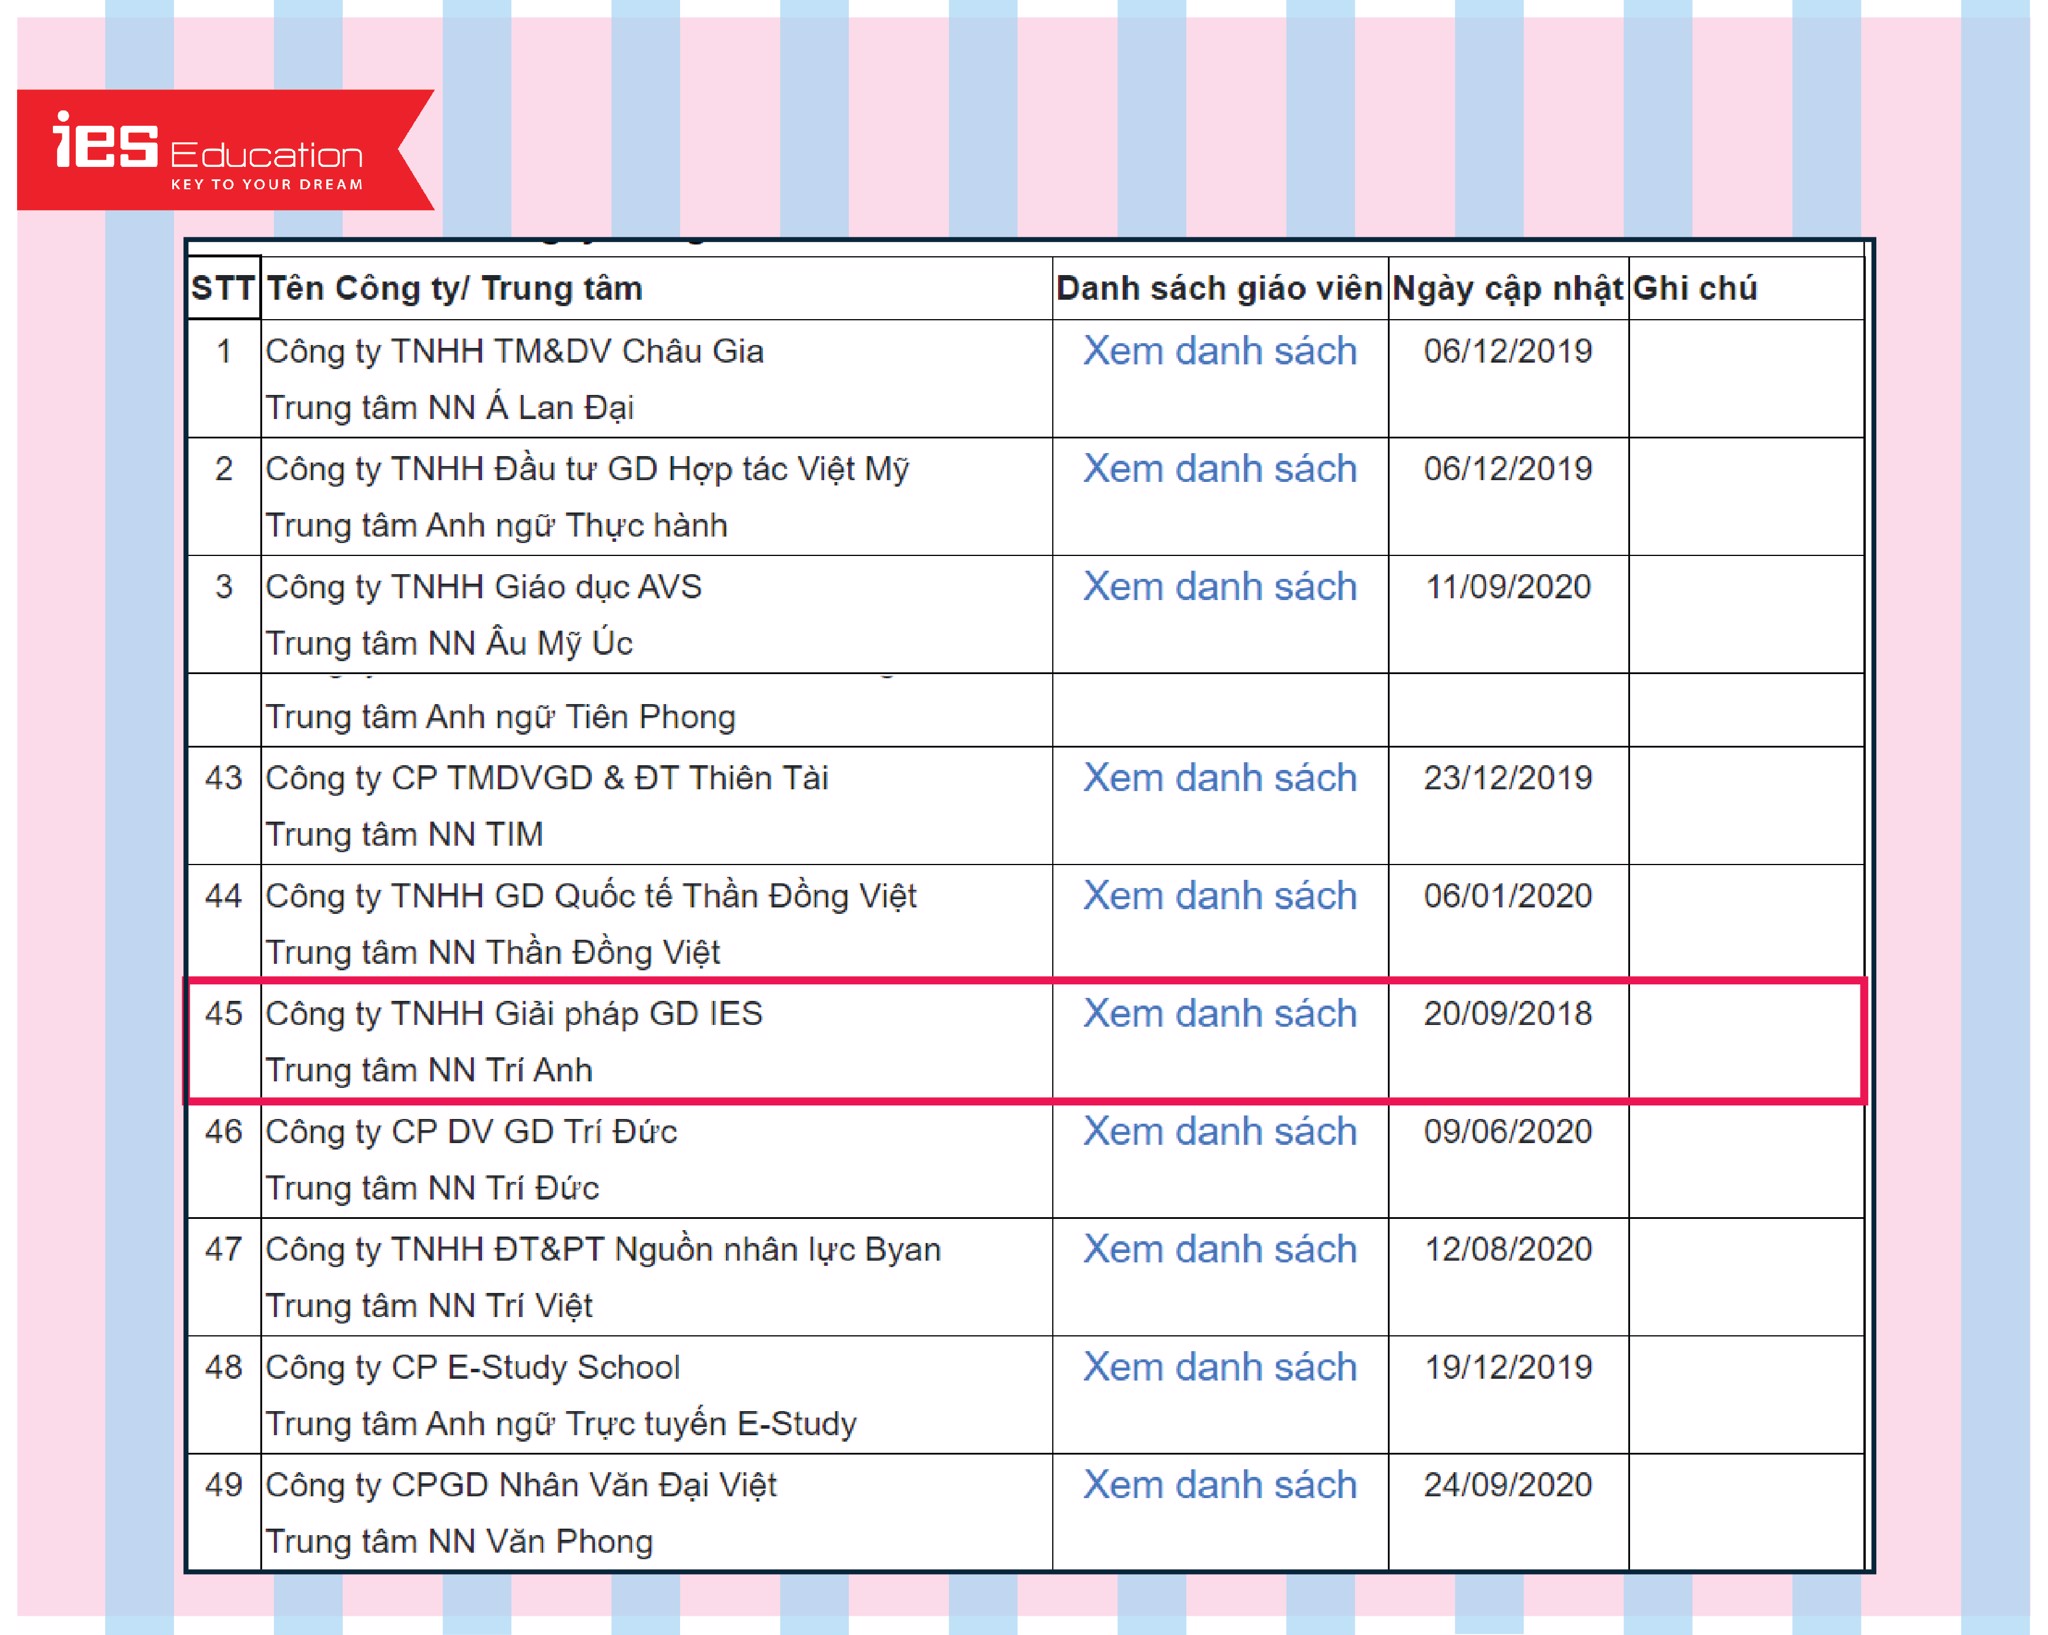
Task: Select Trung tâm NN Trí Anh
Action: (x=429, y=1071)
